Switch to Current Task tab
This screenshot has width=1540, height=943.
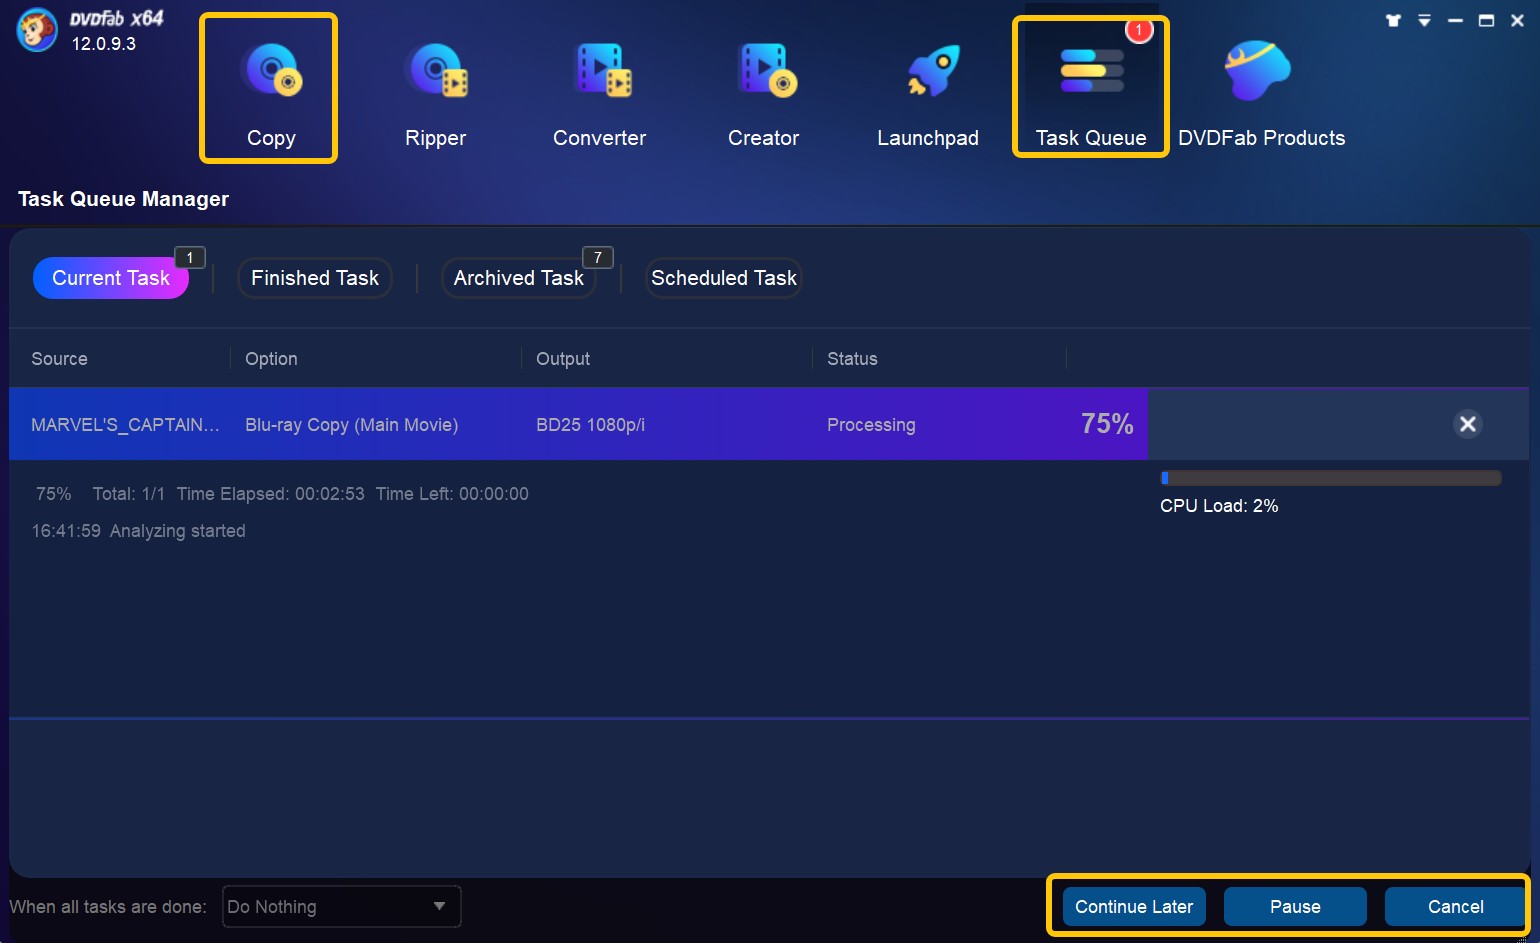coord(111,278)
